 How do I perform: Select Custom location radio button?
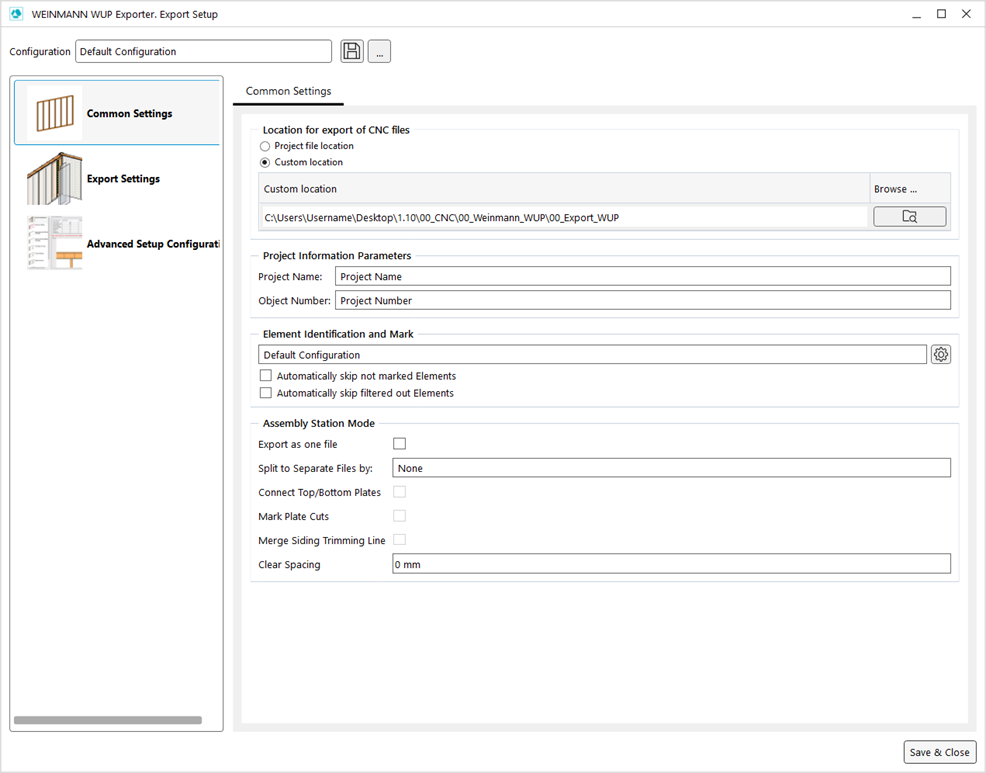[x=265, y=162]
